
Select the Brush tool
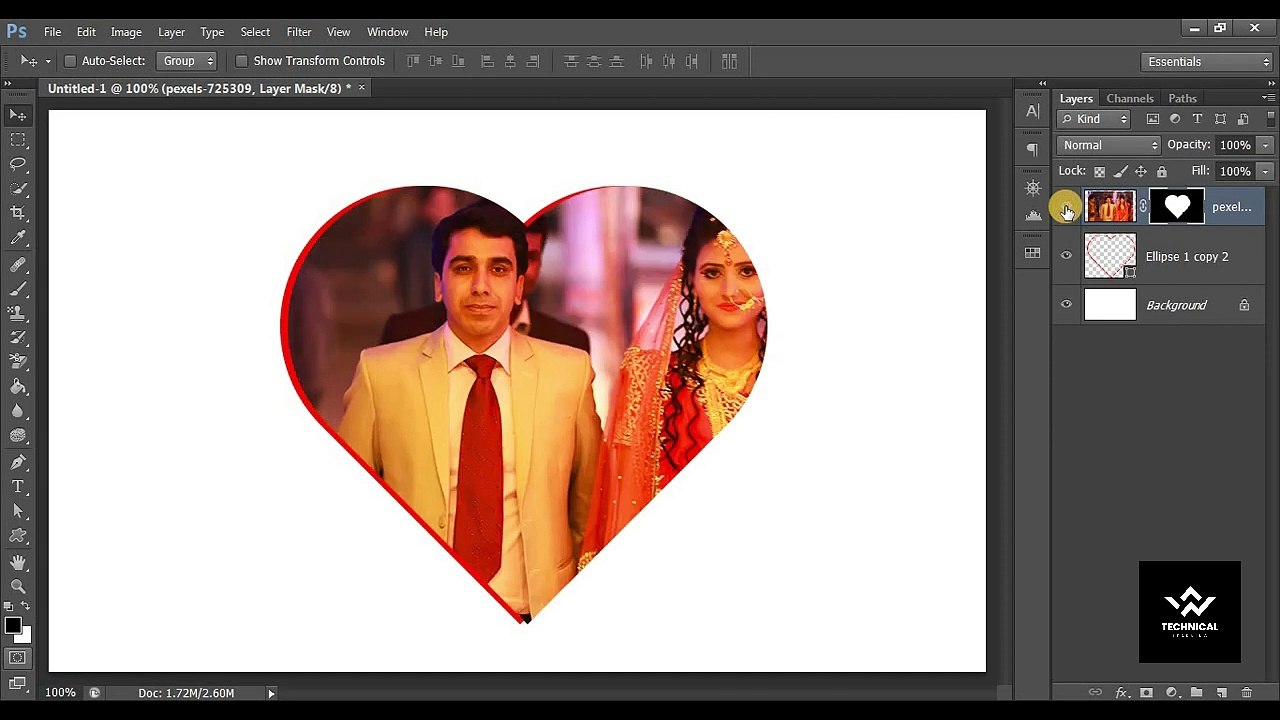pyautogui.click(x=18, y=289)
